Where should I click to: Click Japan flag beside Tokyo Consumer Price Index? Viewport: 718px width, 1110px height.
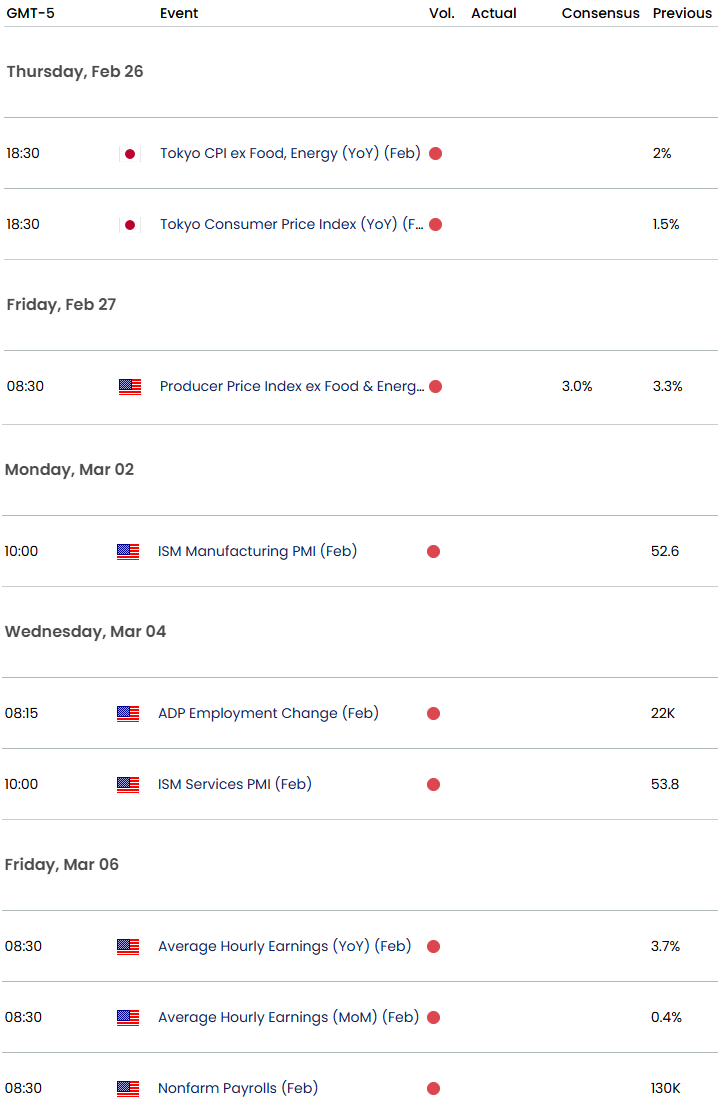[x=129, y=225]
